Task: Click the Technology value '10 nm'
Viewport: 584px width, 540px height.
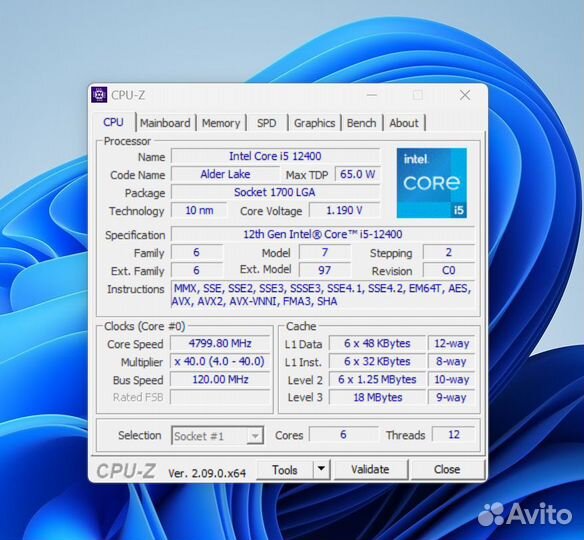Action: click(x=199, y=210)
